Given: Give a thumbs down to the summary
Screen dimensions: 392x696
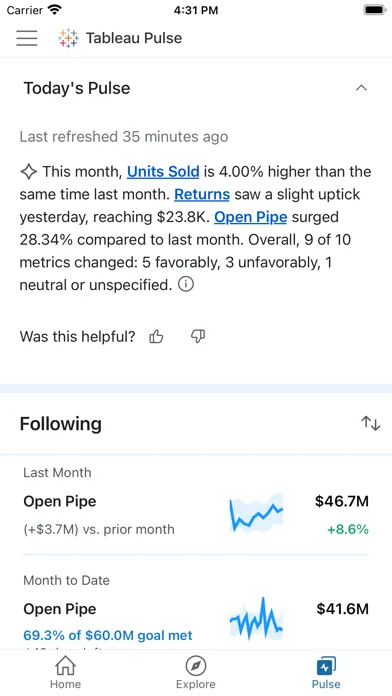Looking at the screenshot, I should 198,337.
